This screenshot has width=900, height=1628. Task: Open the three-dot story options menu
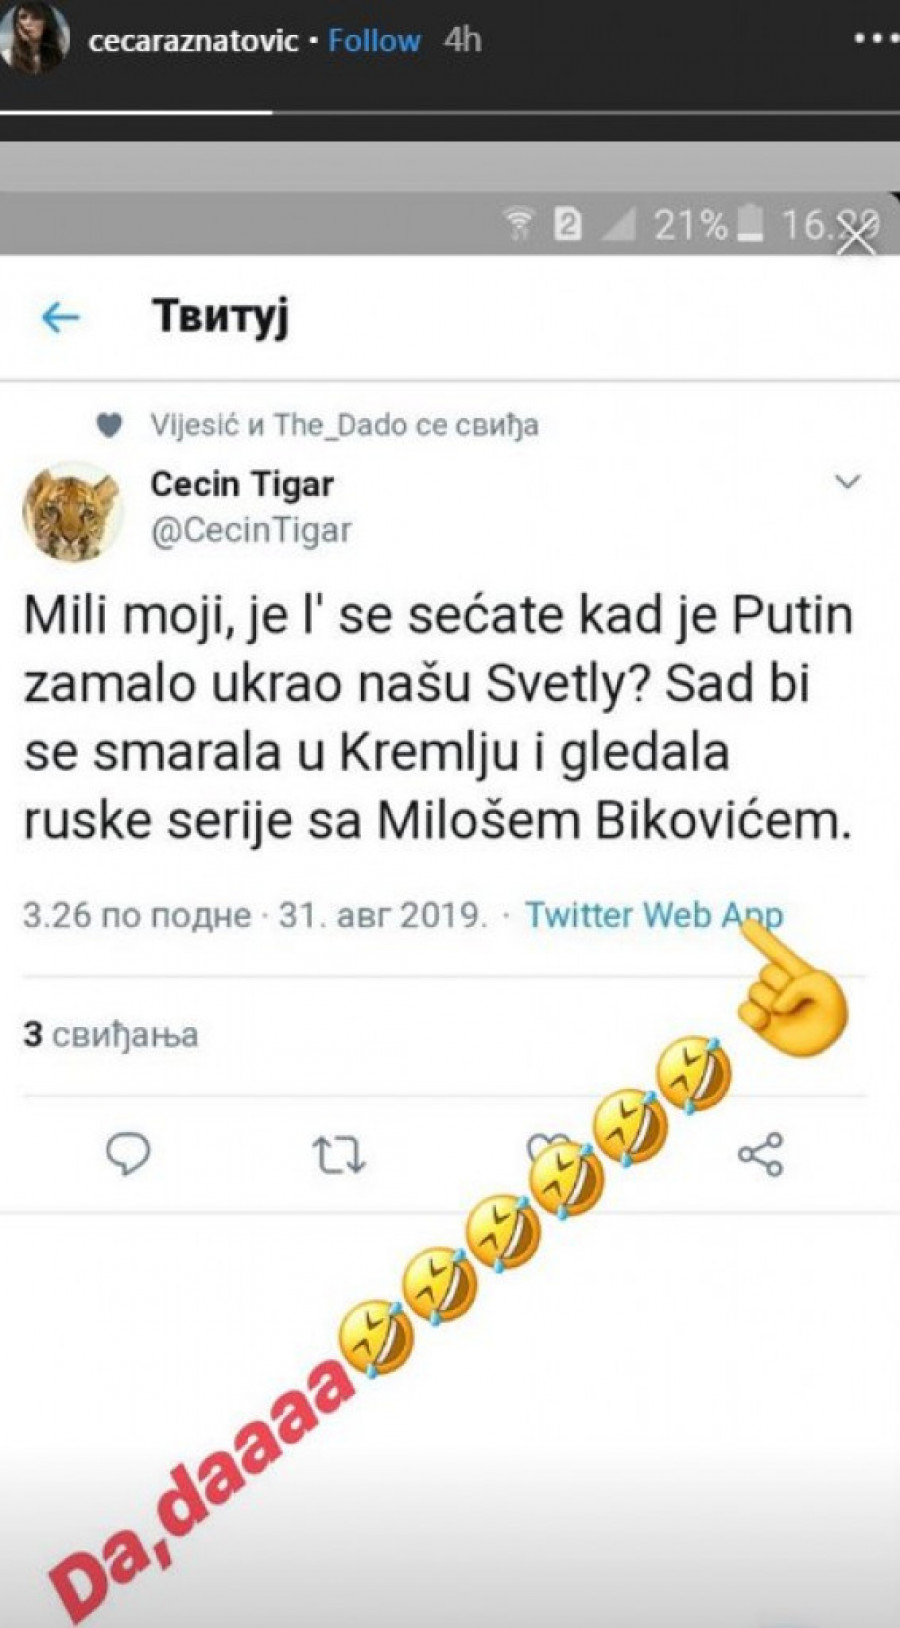pyautogui.click(x=875, y=40)
